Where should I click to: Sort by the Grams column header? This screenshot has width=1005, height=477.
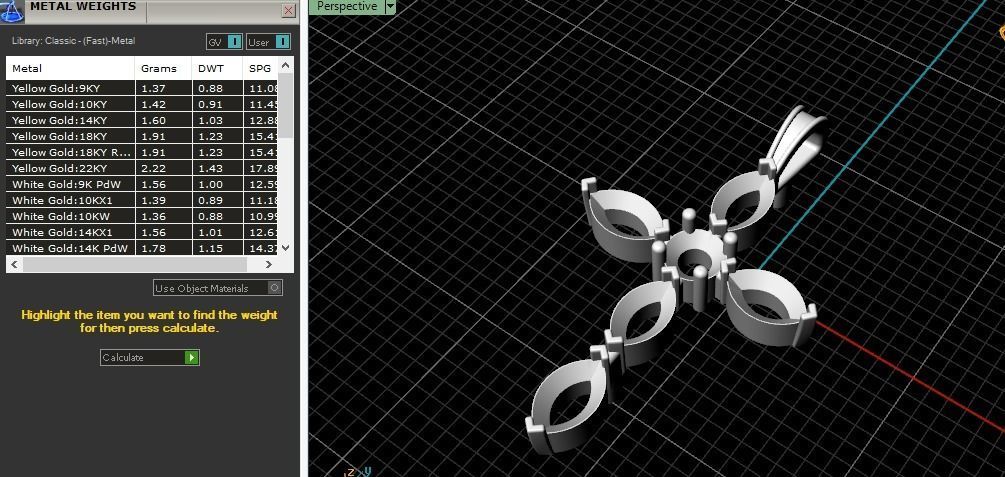click(163, 69)
